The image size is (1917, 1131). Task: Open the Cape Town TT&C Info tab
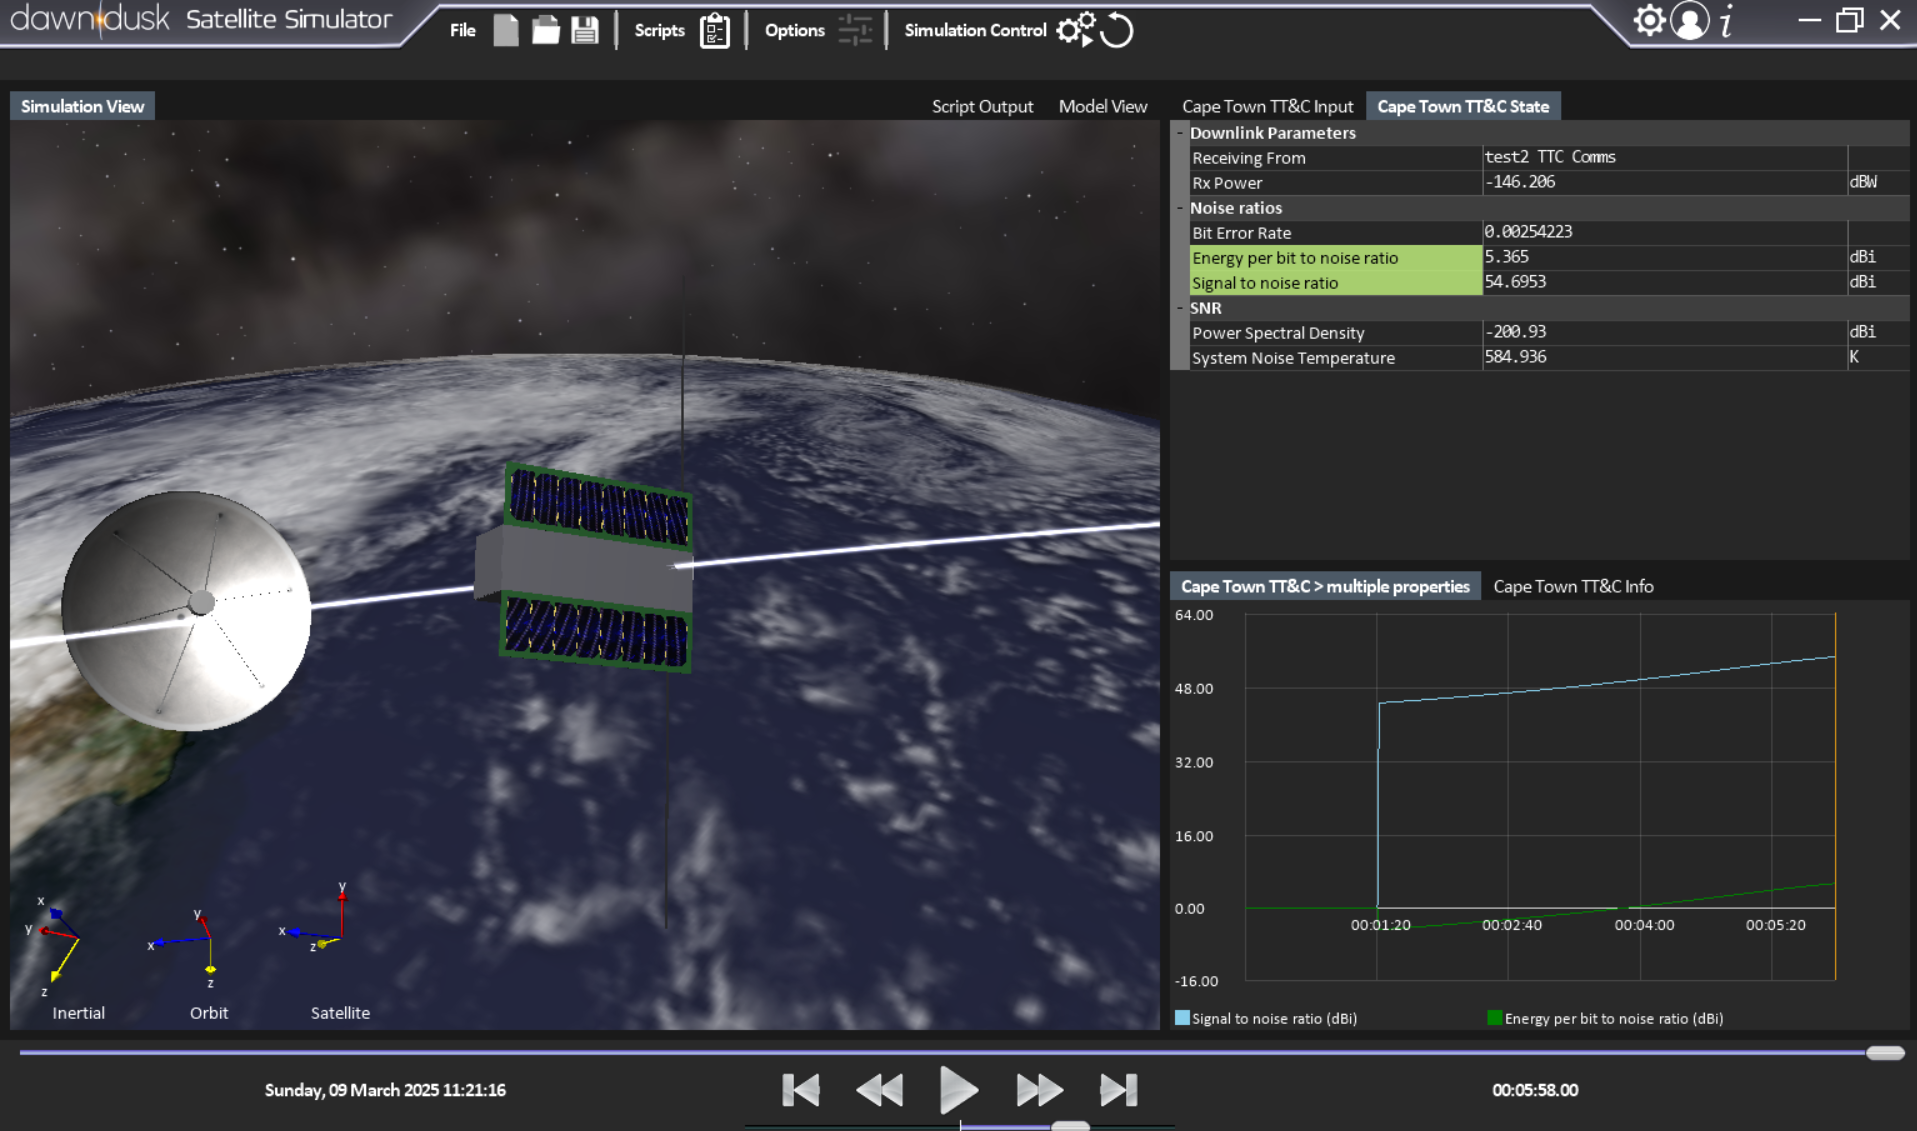[x=1572, y=586]
